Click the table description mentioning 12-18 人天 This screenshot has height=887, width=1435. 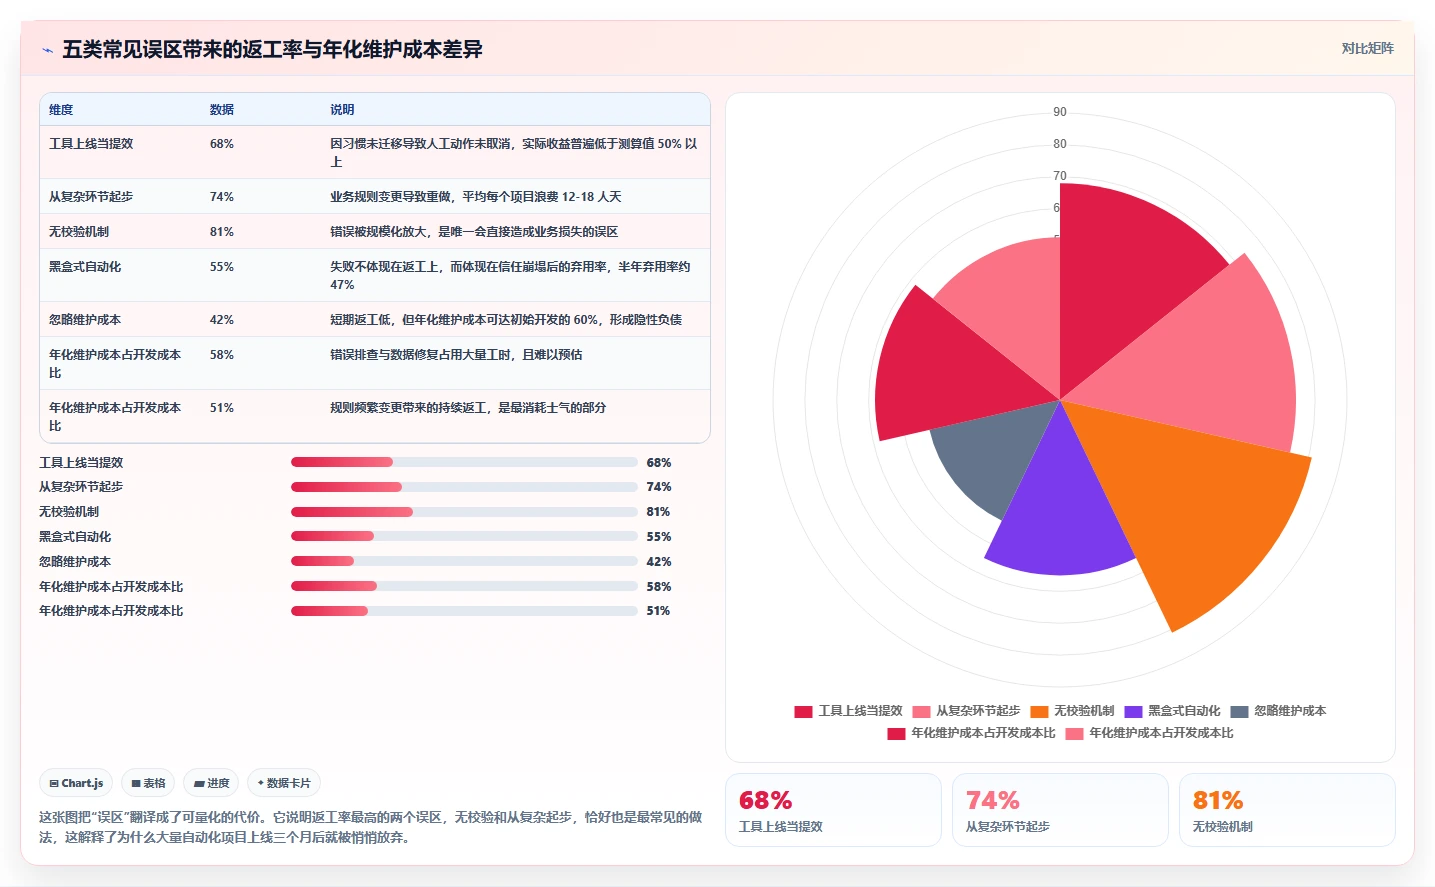[476, 197]
